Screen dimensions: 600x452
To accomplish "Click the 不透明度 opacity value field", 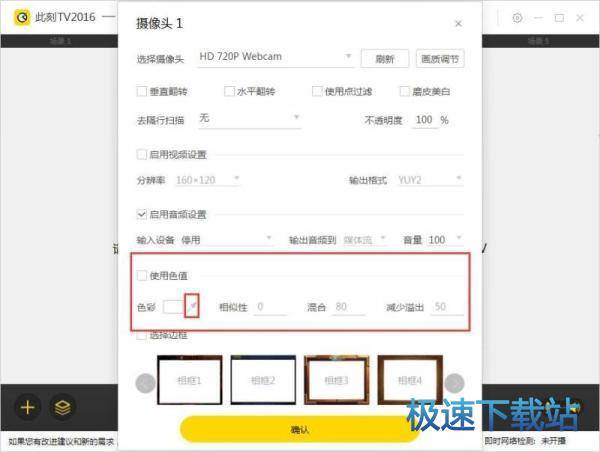I will [x=424, y=120].
